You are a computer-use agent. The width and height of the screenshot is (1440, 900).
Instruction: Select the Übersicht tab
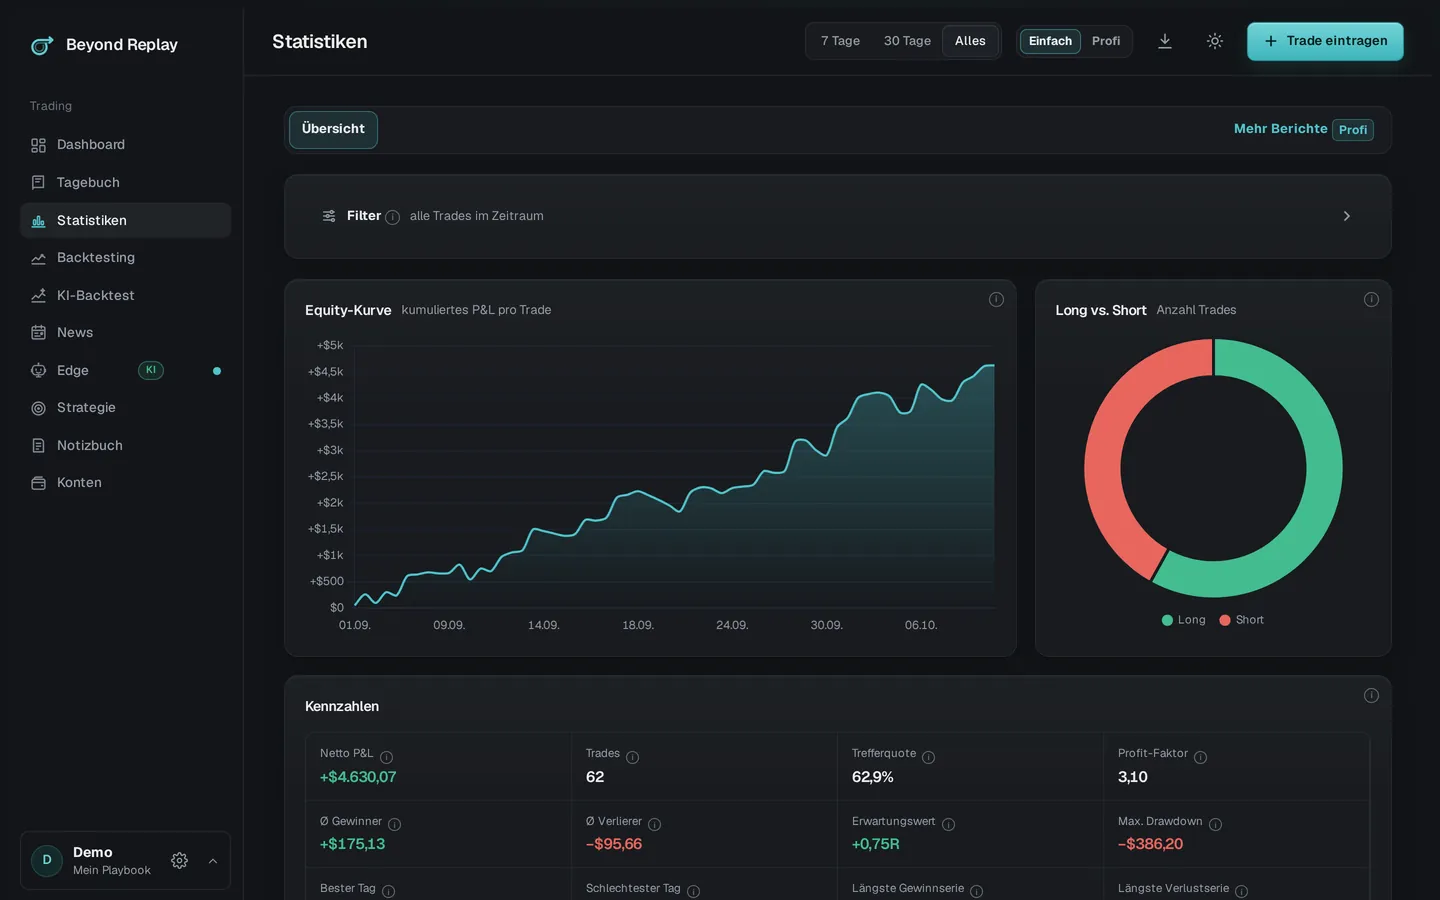[333, 129]
